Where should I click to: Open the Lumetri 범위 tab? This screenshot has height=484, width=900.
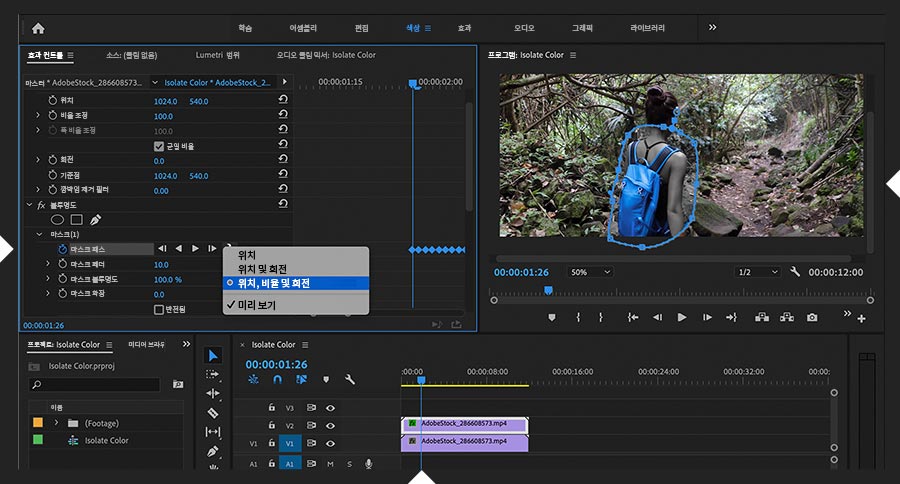pyautogui.click(x=218, y=55)
